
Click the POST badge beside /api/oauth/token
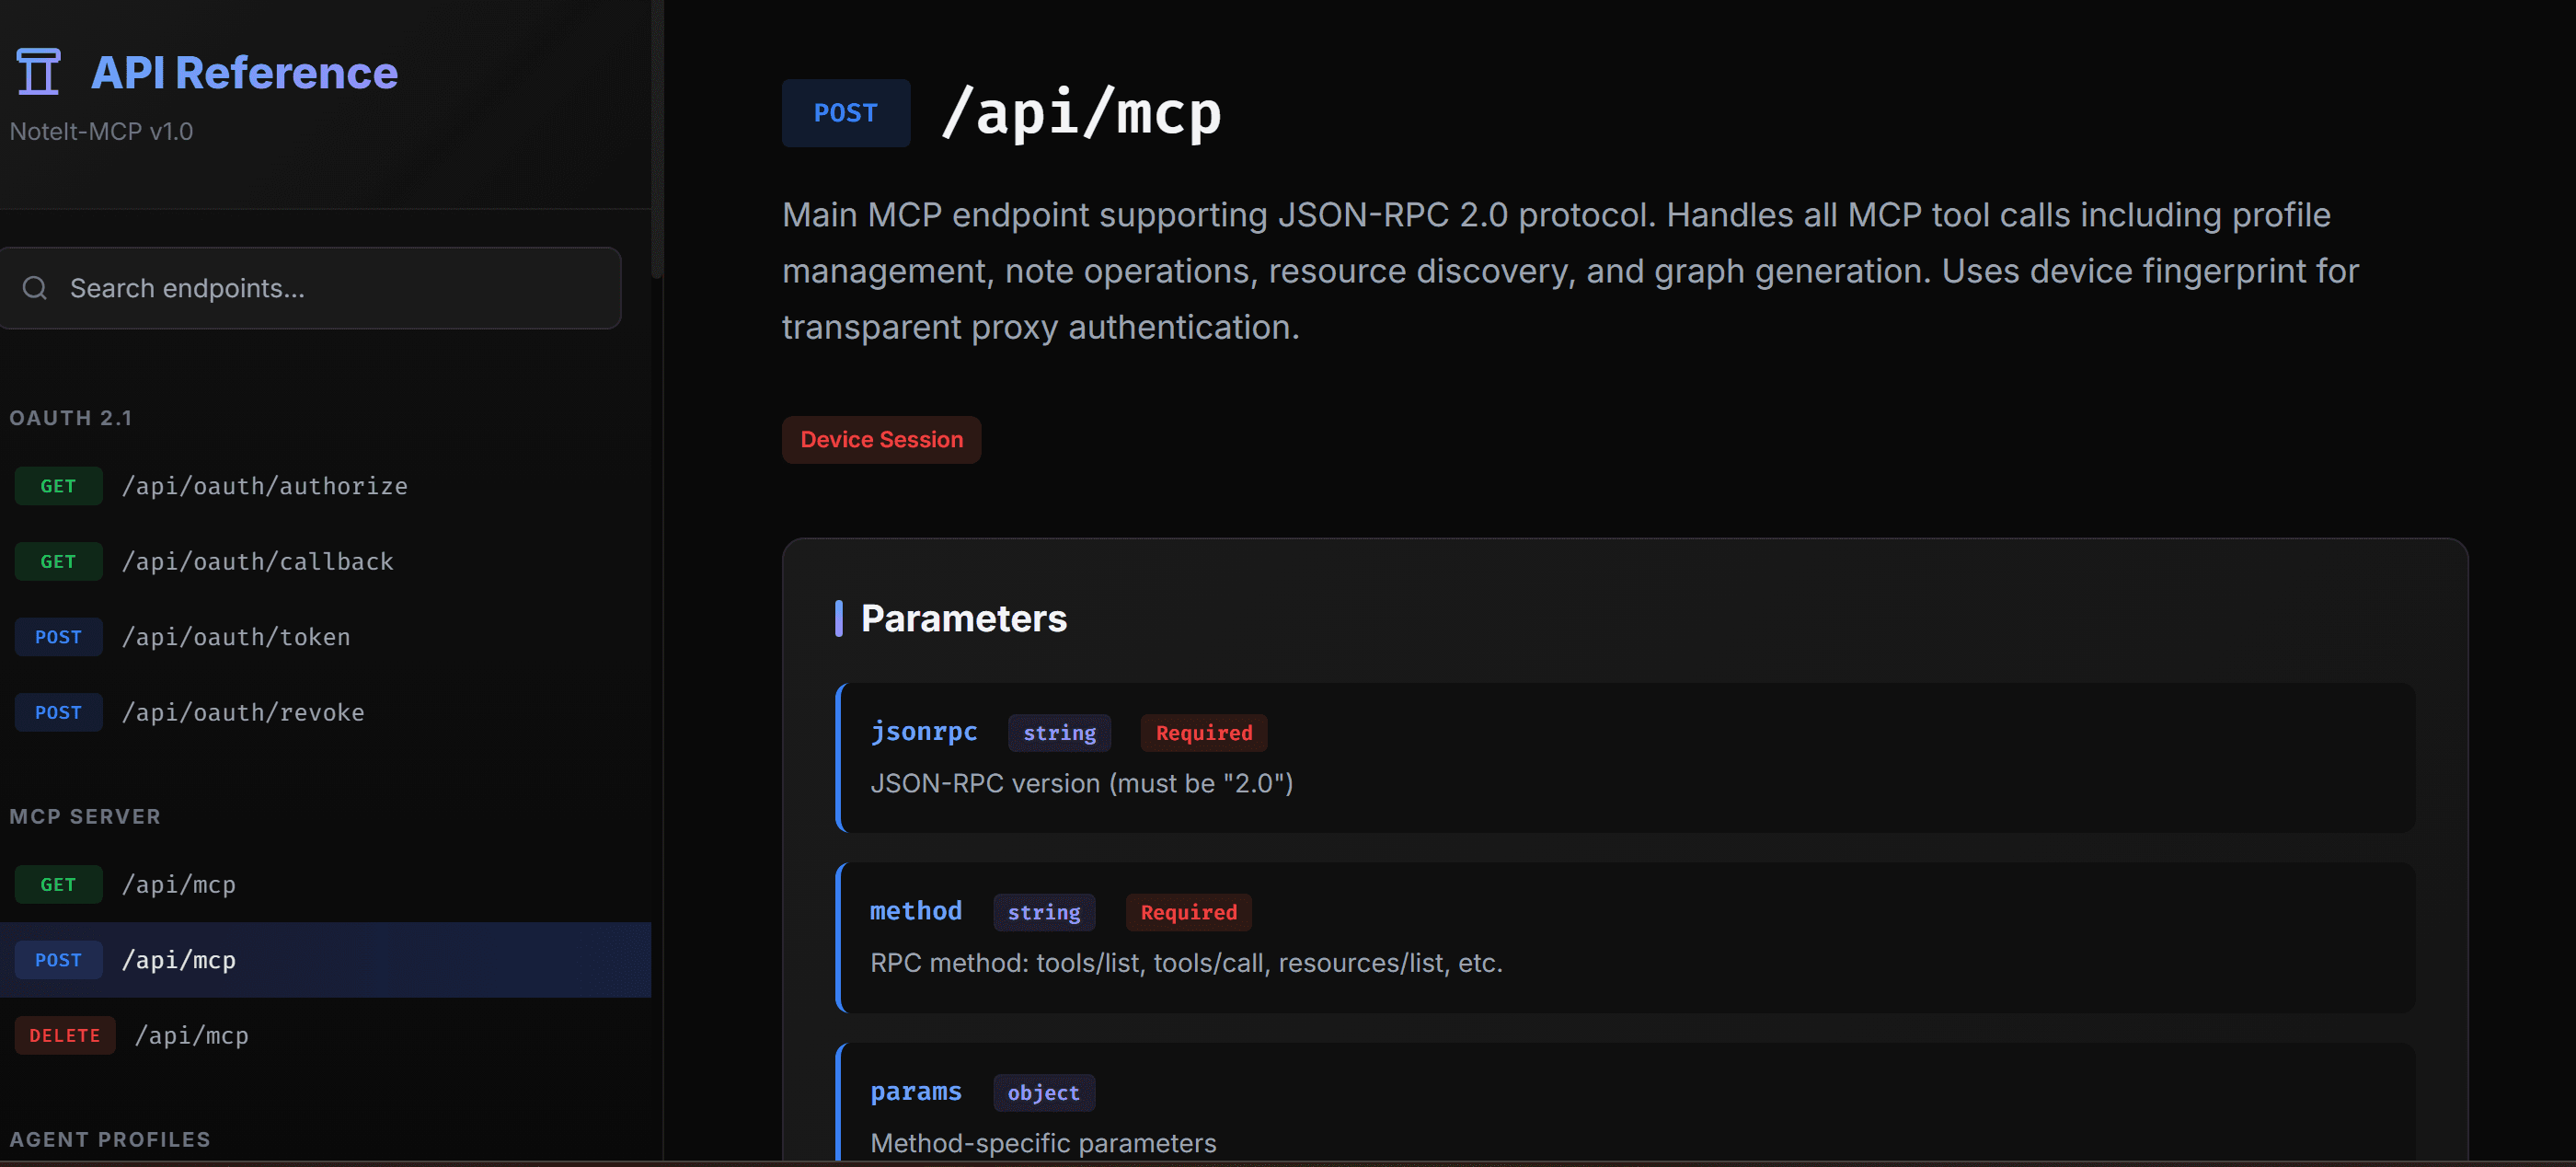tap(58, 637)
